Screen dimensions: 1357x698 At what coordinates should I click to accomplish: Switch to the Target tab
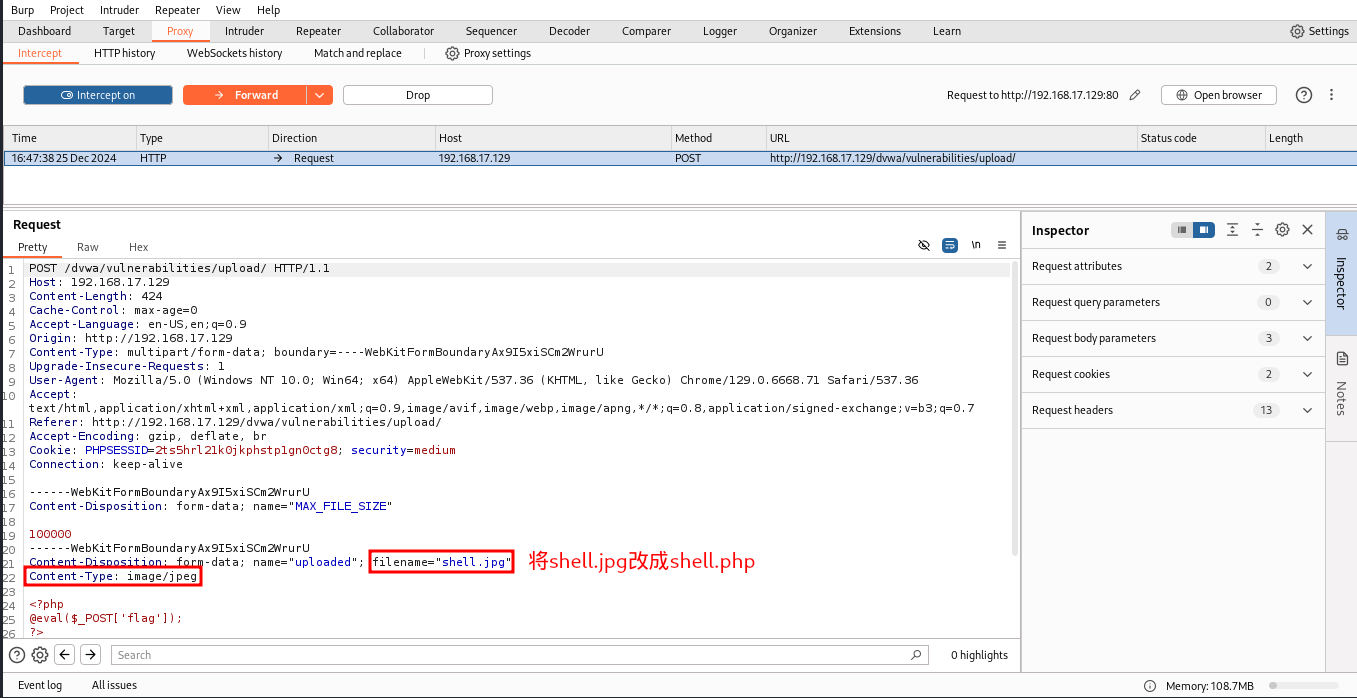pyautogui.click(x=119, y=31)
